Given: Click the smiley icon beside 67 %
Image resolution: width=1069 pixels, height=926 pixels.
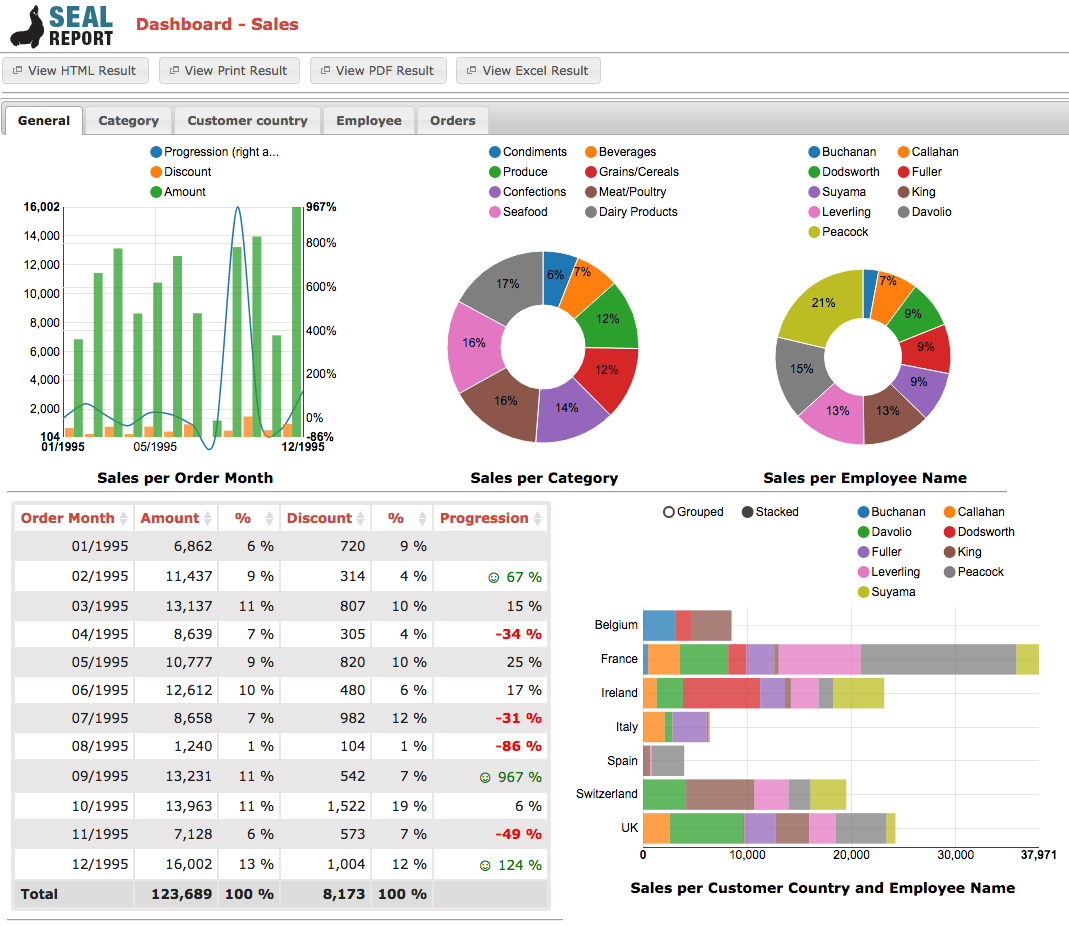Looking at the screenshot, I should (x=494, y=578).
